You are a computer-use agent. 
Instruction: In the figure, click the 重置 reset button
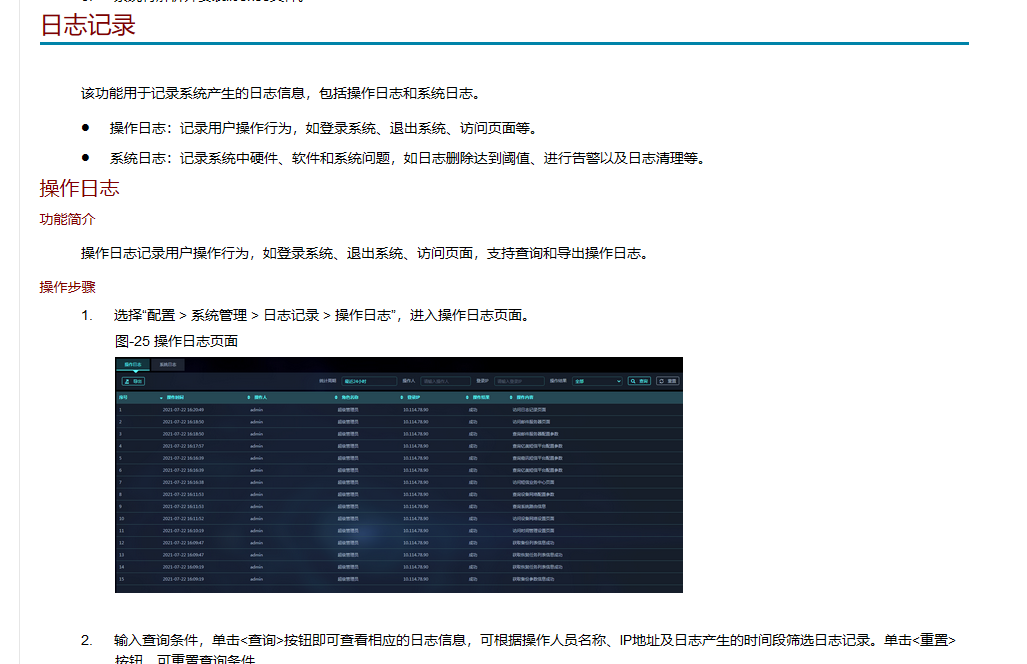[x=667, y=381]
